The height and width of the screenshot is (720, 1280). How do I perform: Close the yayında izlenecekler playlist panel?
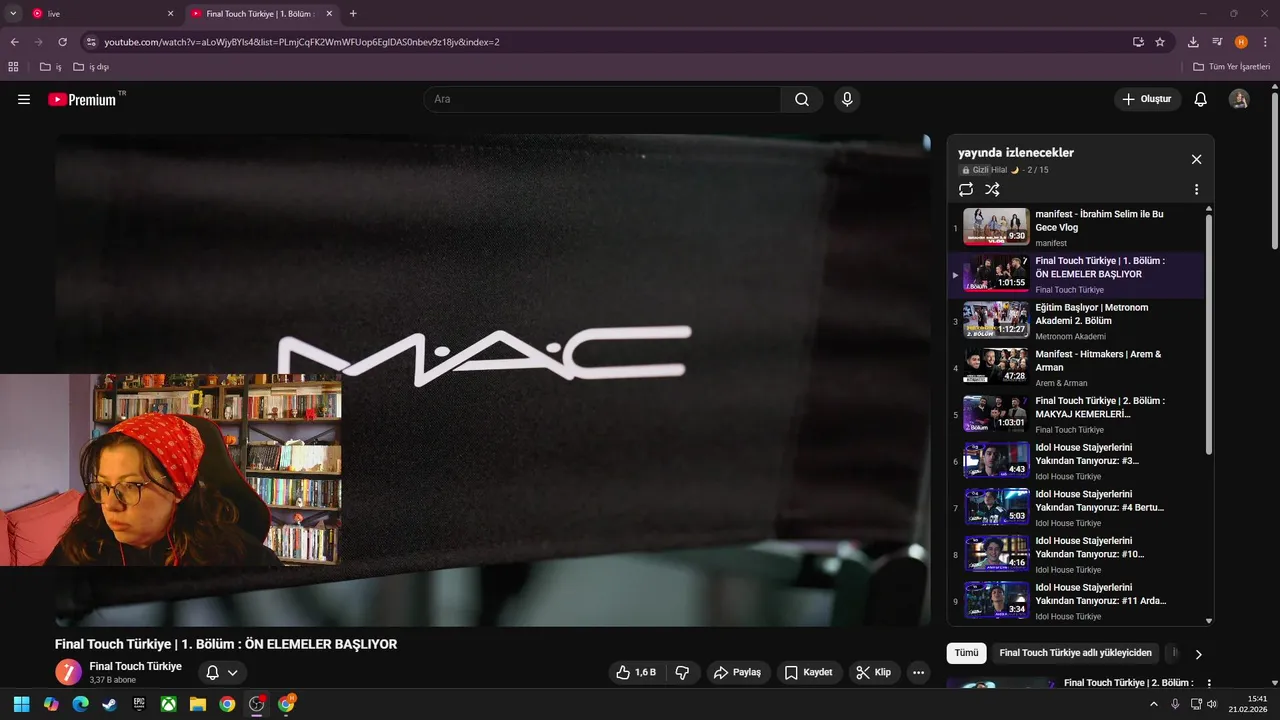point(1196,159)
